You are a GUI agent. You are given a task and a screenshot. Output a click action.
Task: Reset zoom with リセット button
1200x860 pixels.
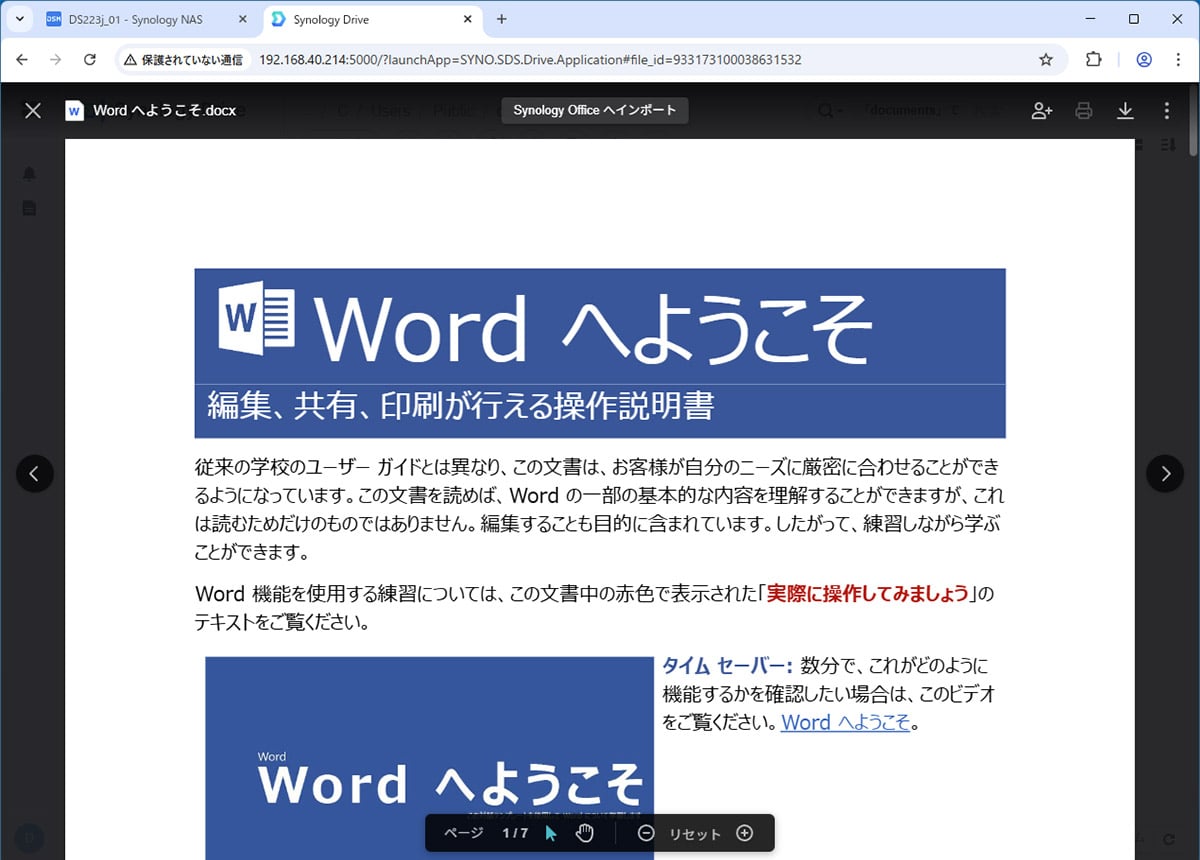click(x=695, y=834)
